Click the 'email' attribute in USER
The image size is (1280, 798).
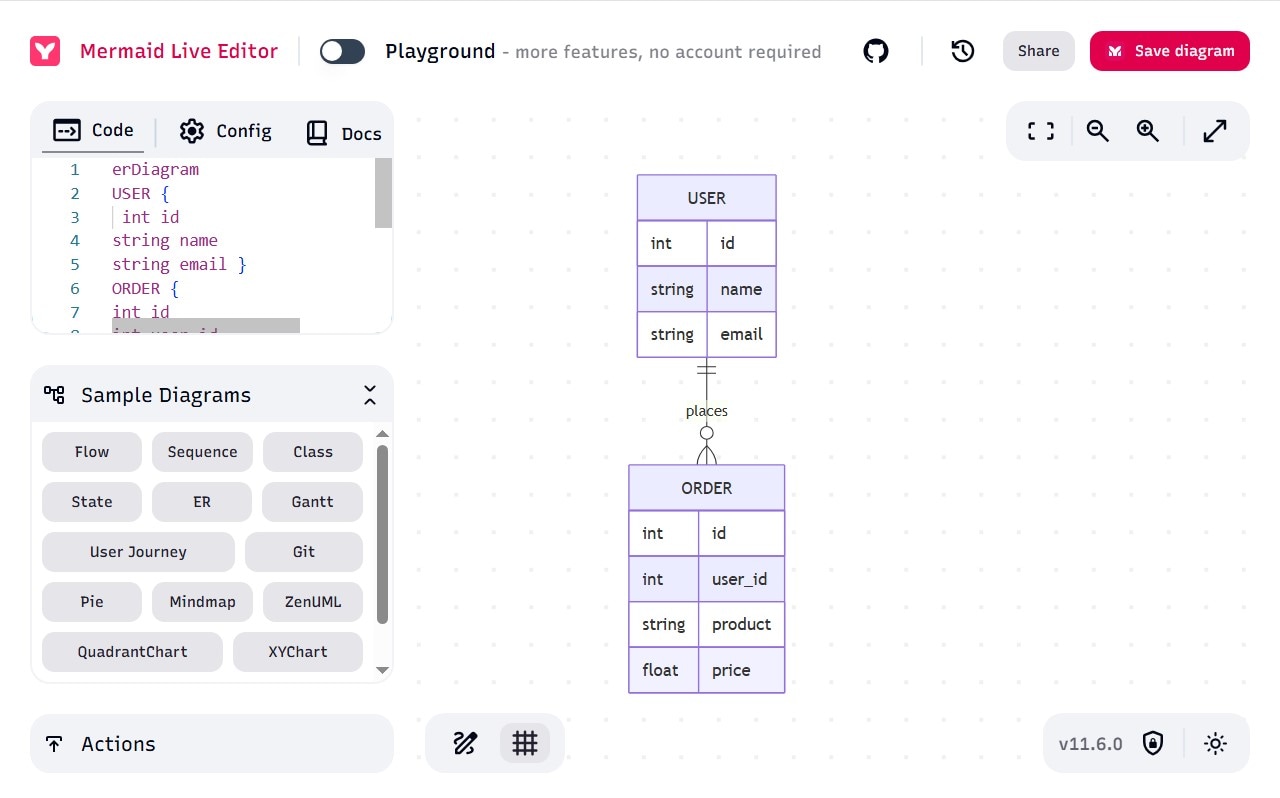point(741,334)
